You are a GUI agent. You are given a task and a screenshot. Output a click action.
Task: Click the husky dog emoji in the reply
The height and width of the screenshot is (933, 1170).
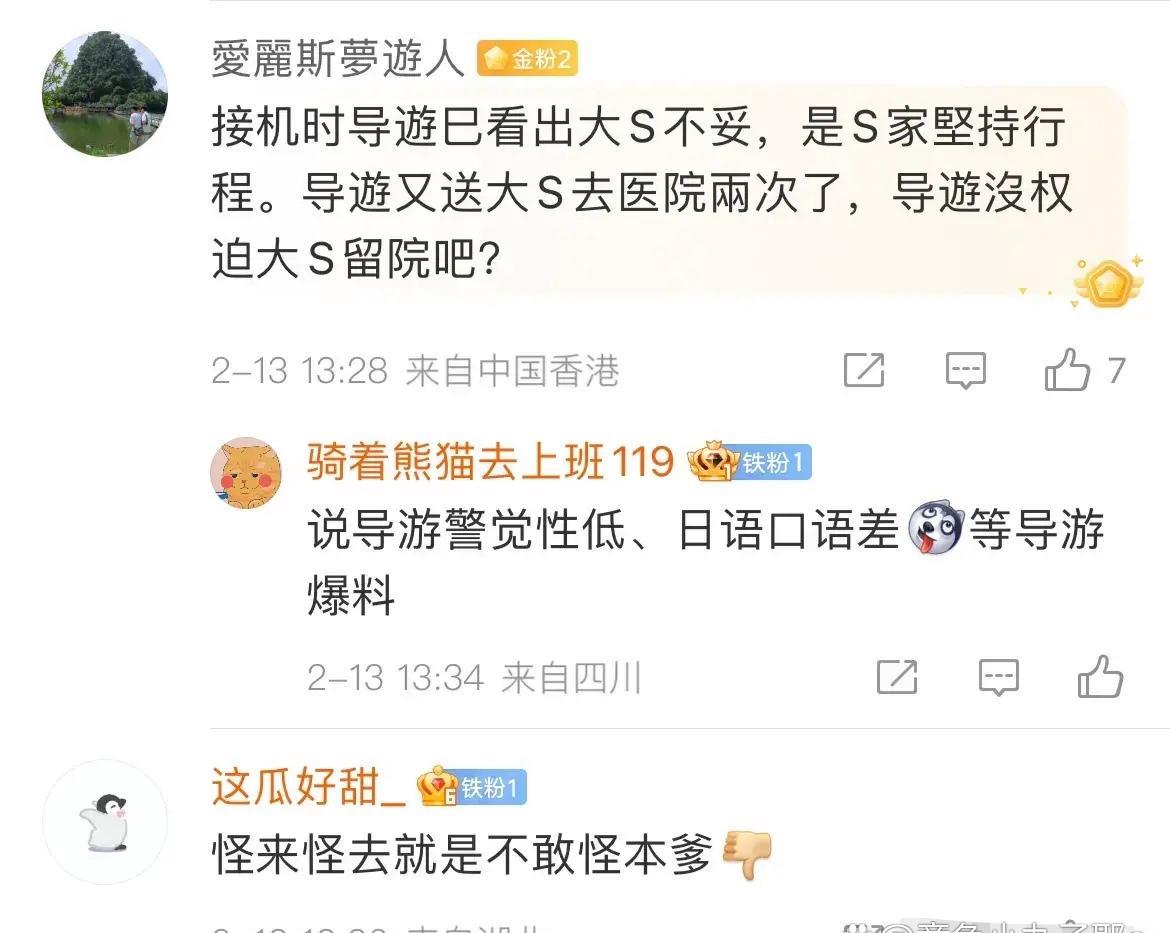point(935,528)
